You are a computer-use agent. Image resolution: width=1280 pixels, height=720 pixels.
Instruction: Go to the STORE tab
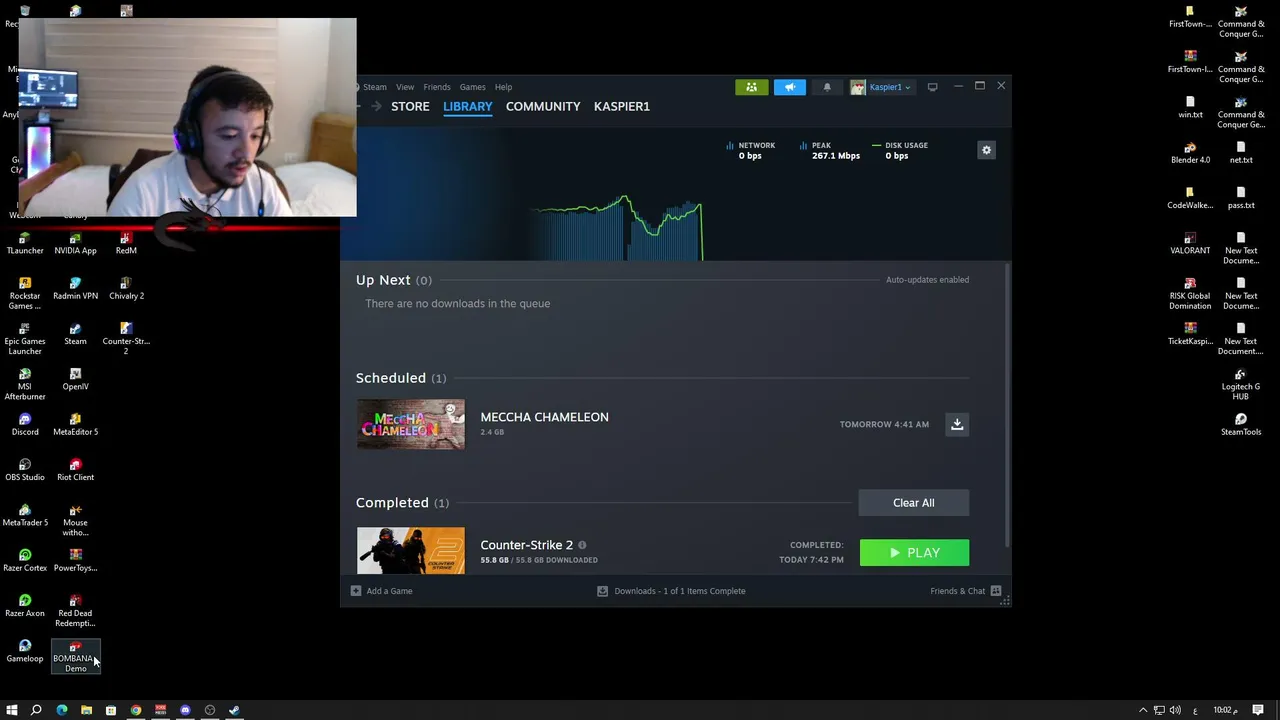point(410,106)
